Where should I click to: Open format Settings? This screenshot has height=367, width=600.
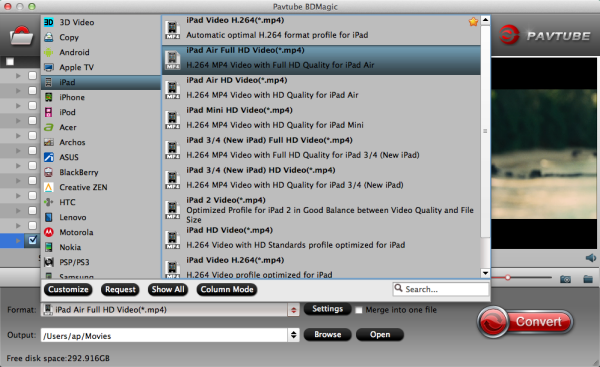tap(328, 309)
